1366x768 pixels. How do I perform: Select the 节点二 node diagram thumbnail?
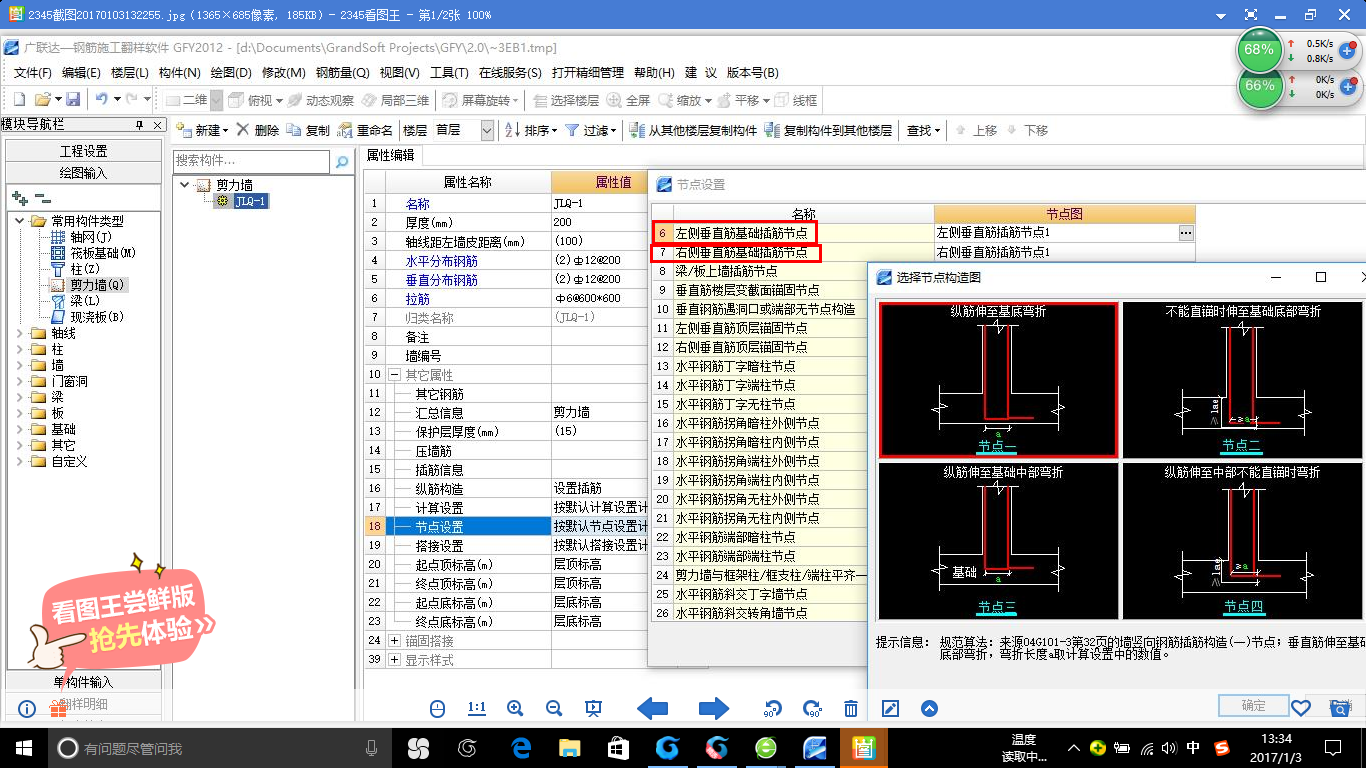click(x=1241, y=380)
